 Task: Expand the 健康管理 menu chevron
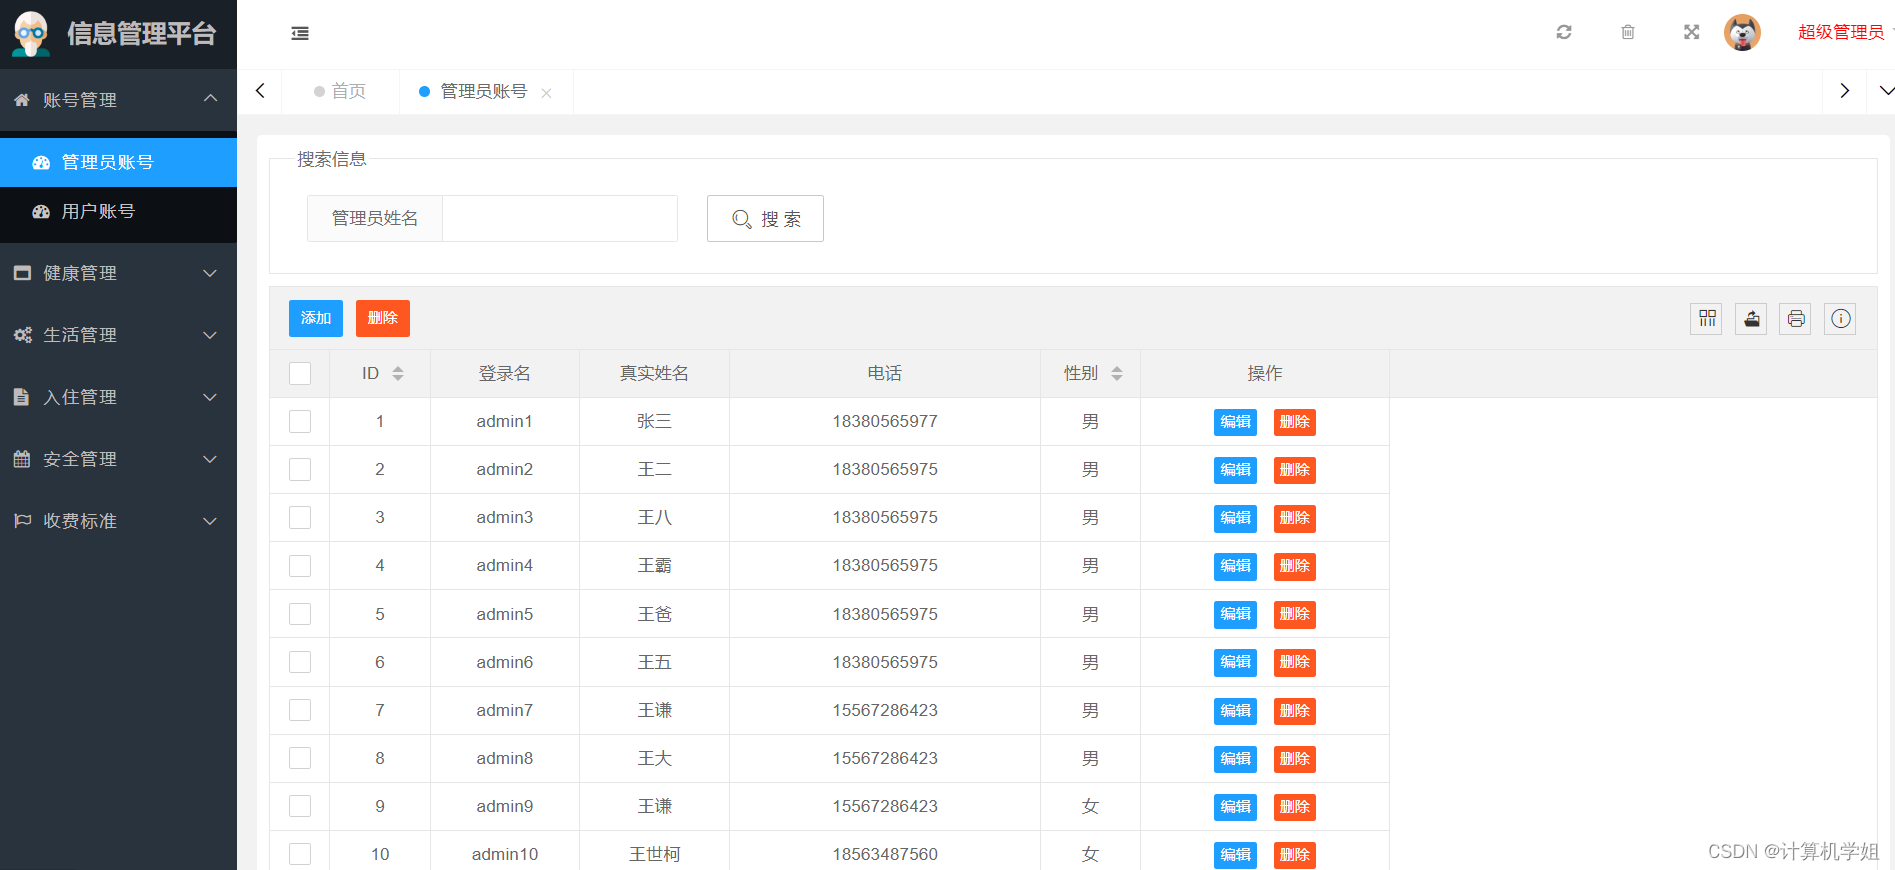(x=210, y=273)
